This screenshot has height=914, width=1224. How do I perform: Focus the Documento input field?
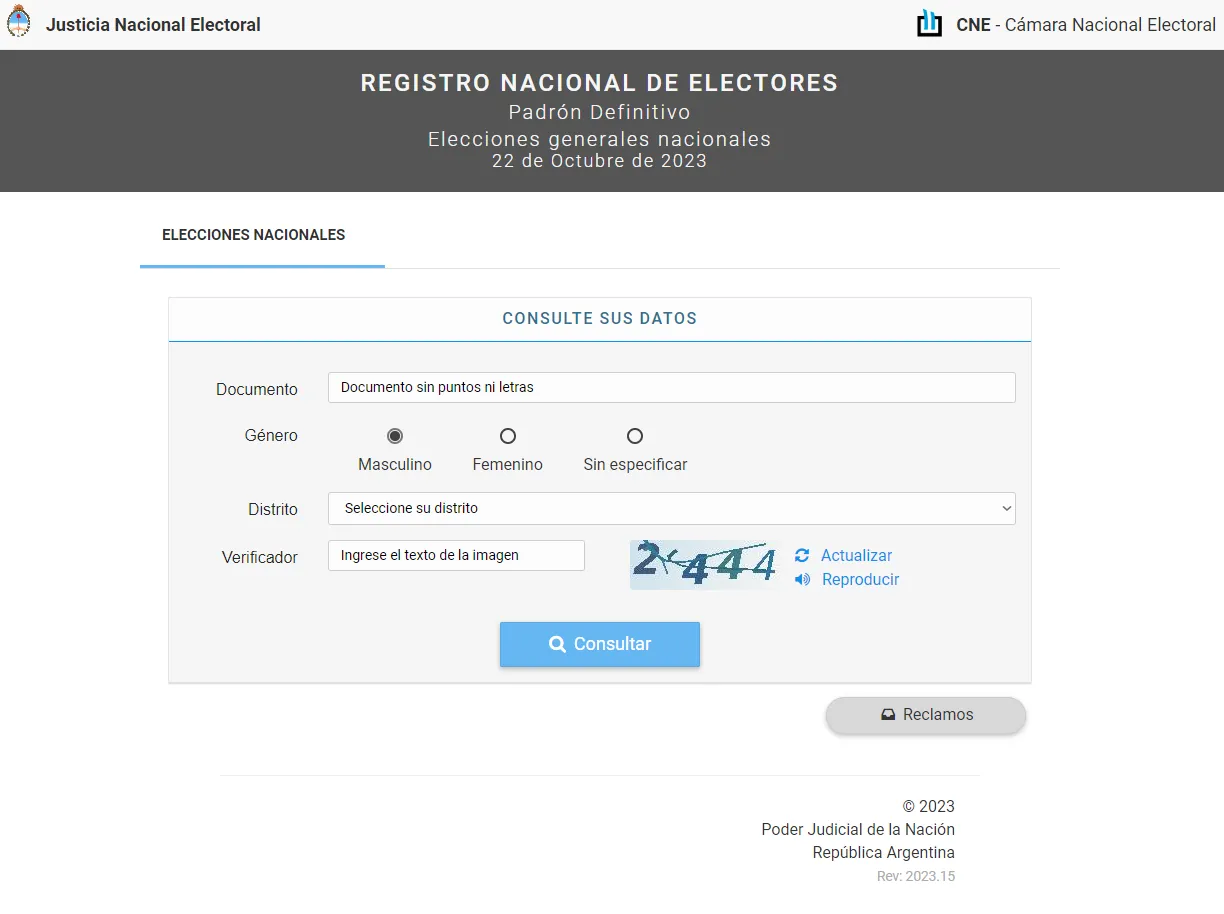pos(671,387)
